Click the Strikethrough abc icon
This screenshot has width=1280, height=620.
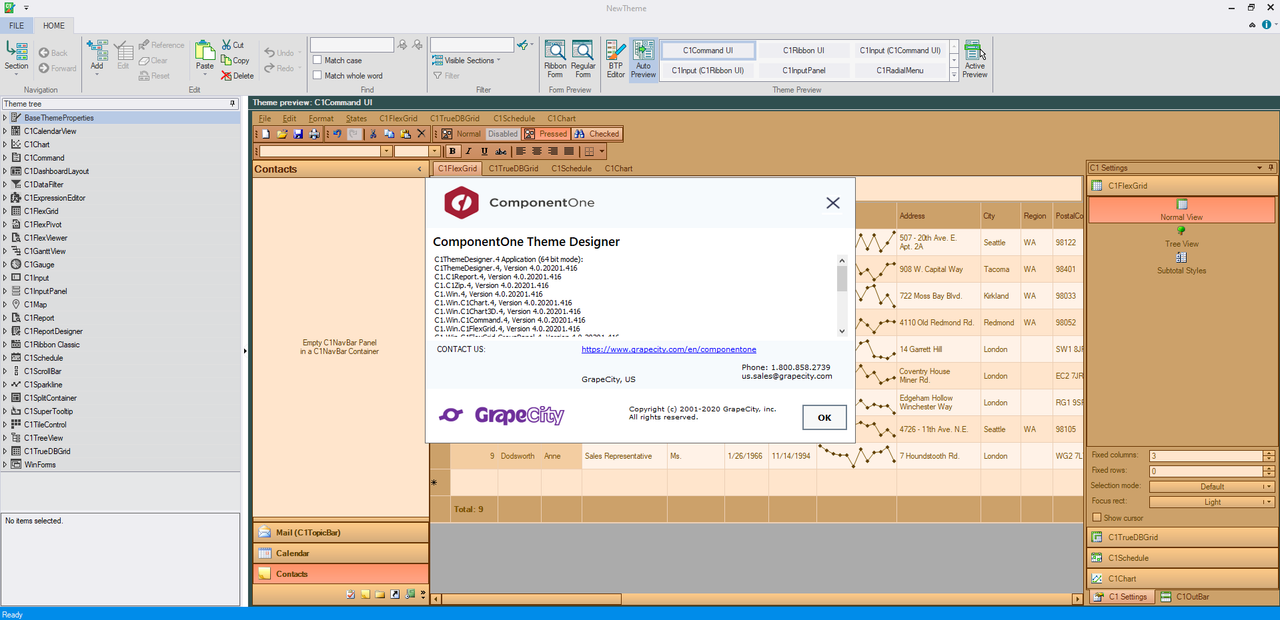coord(501,151)
